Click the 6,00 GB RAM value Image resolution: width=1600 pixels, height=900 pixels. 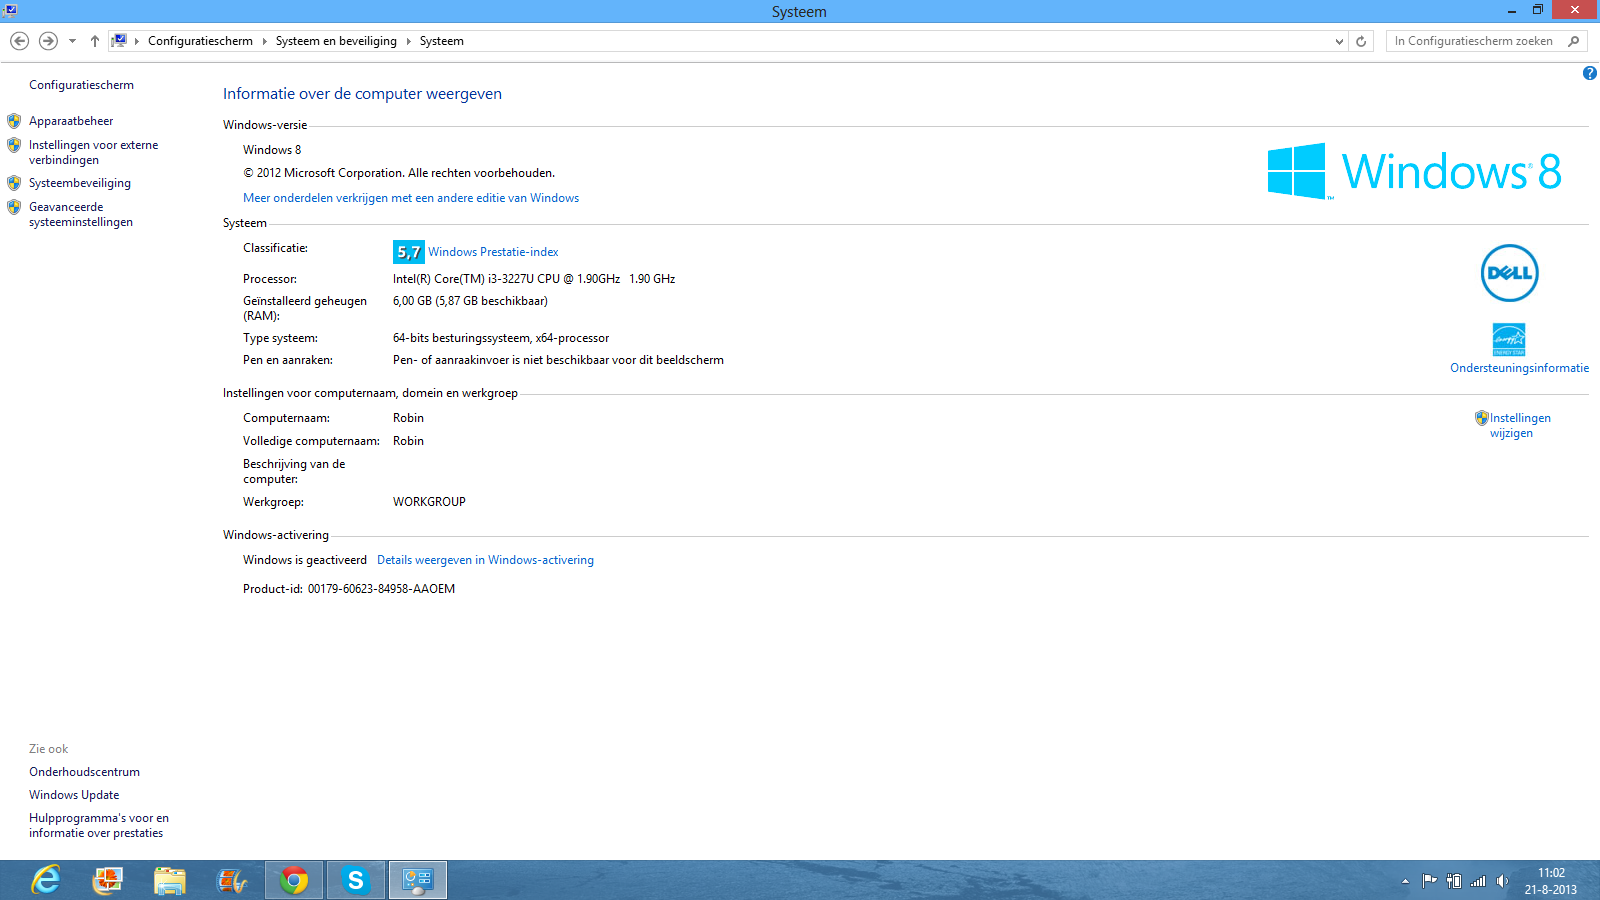(x=470, y=301)
